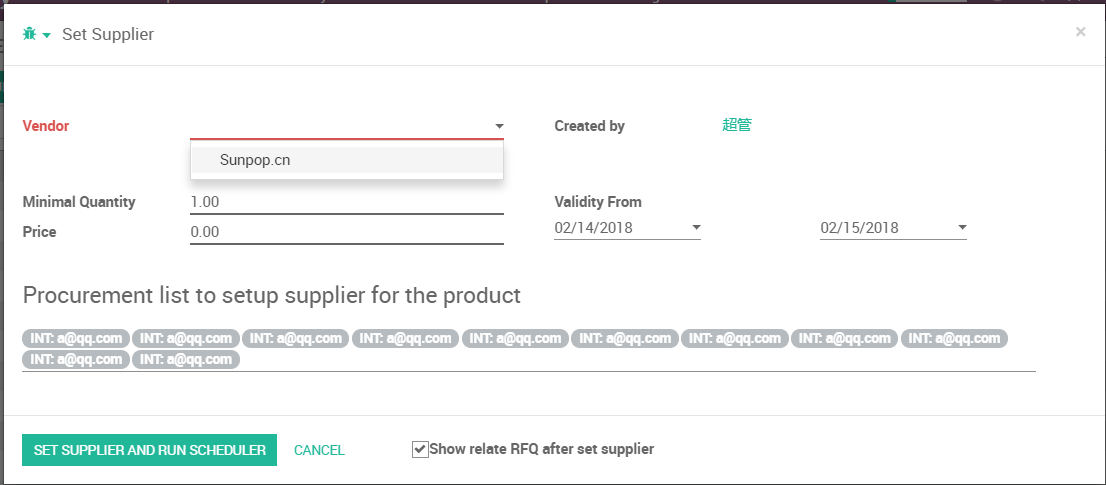This screenshot has width=1106, height=485.
Task: Click empty space in the procurement tag field
Action: [x=640, y=359]
